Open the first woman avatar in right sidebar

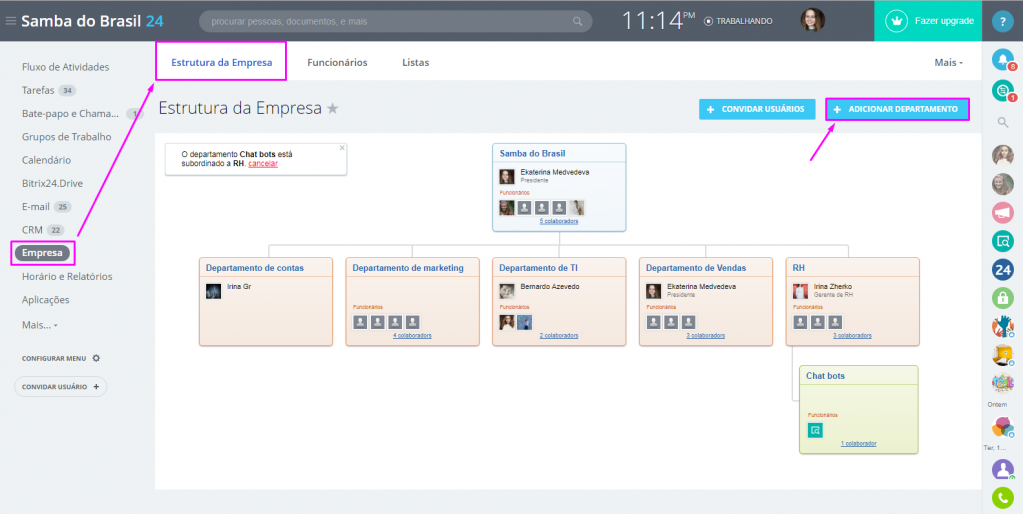tap(1003, 155)
